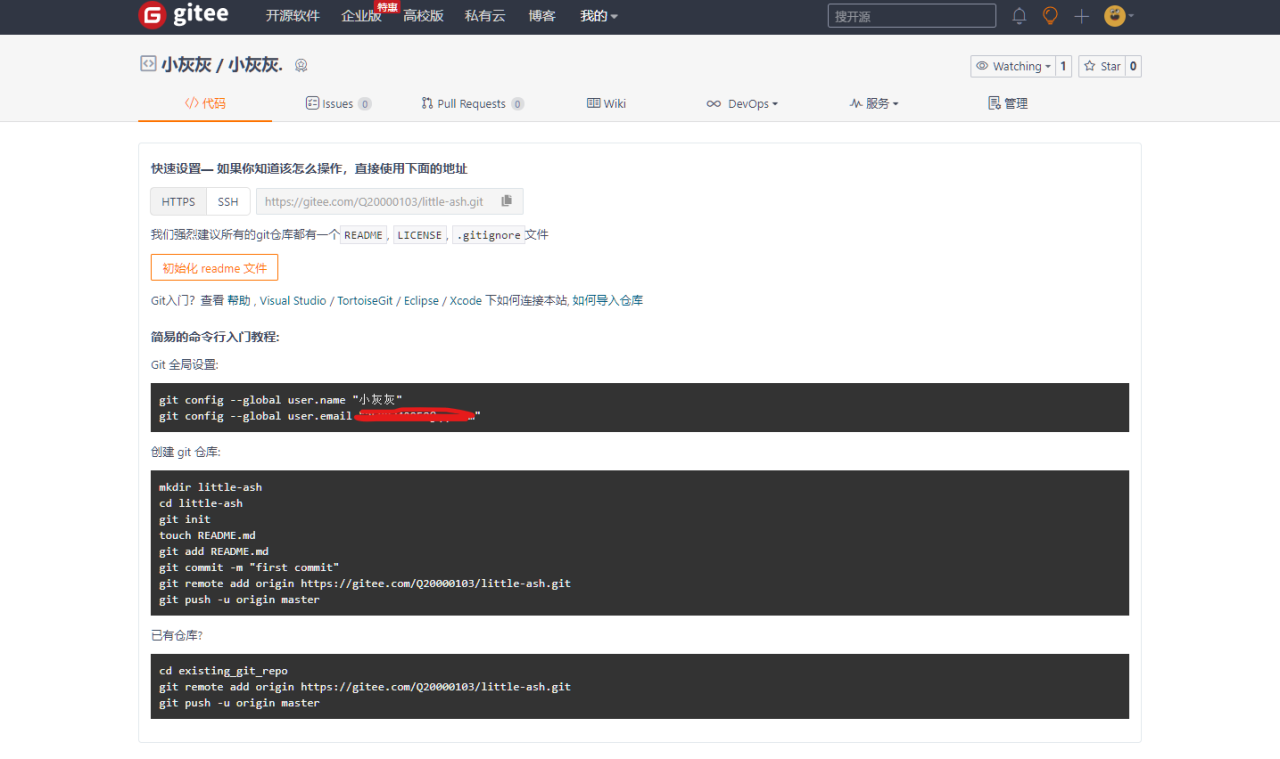This screenshot has height=759, width=1280.
Task: Switch to the Issues tab
Action: click(338, 104)
